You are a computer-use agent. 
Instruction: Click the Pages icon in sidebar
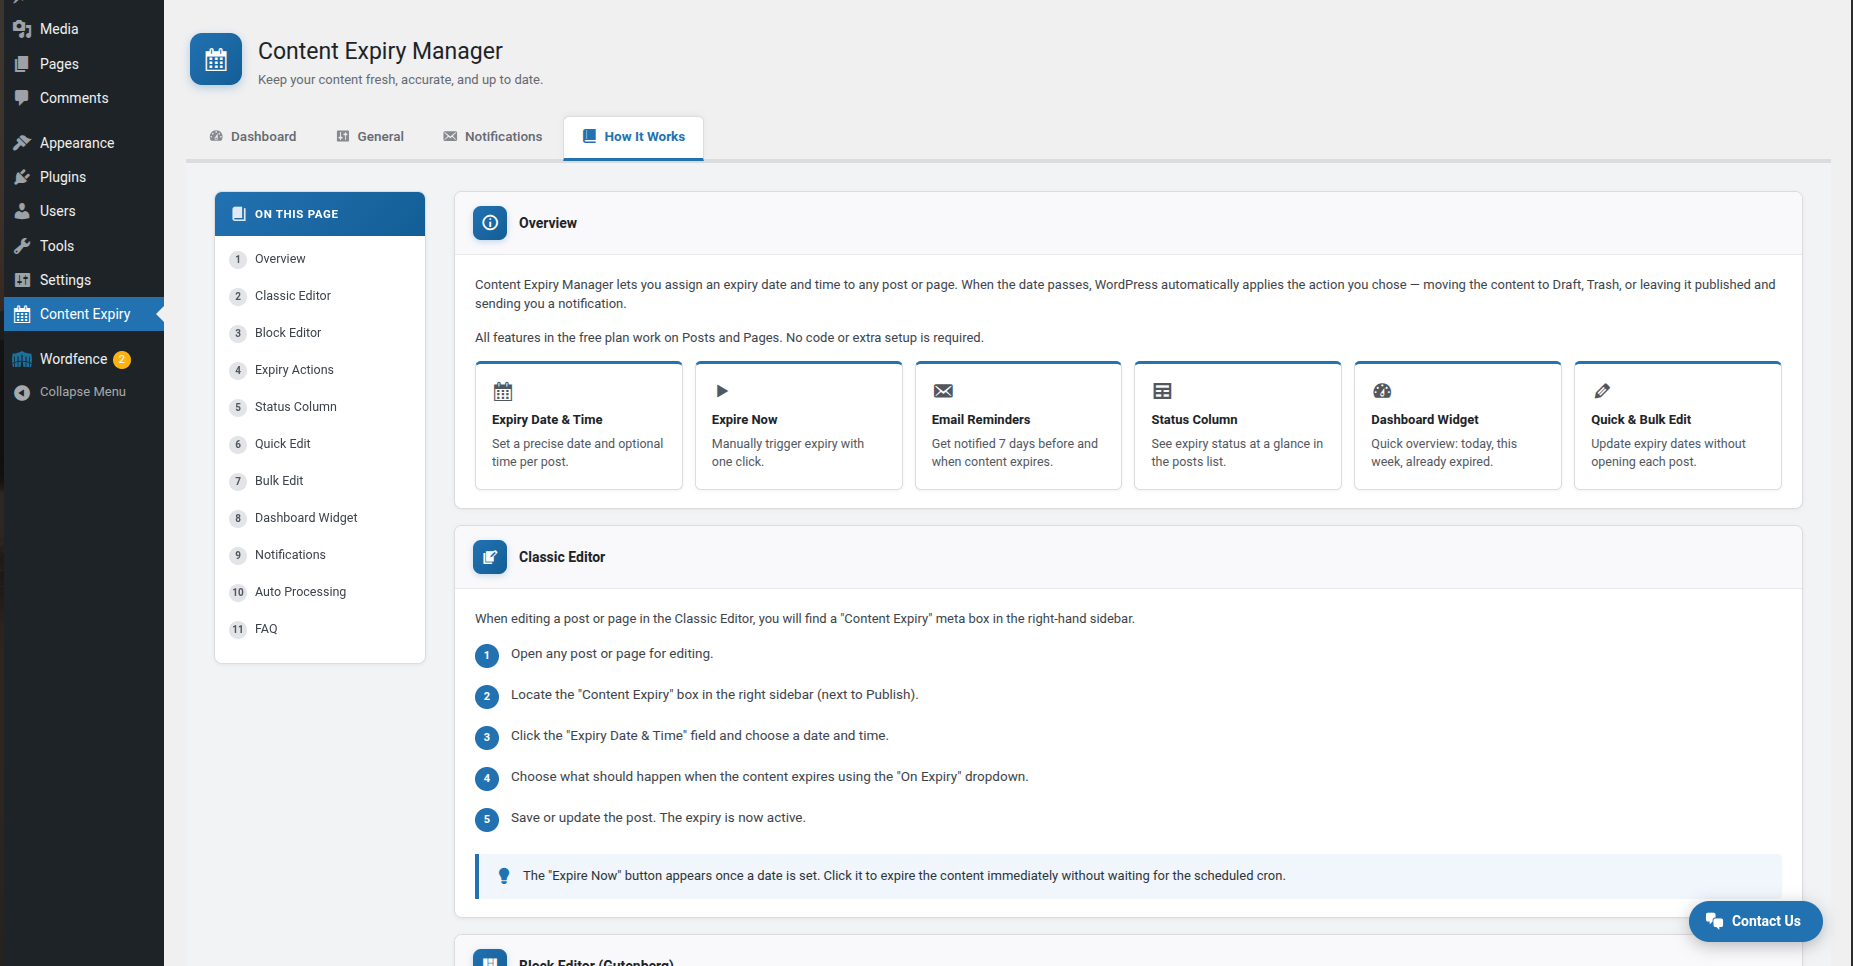(22, 64)
